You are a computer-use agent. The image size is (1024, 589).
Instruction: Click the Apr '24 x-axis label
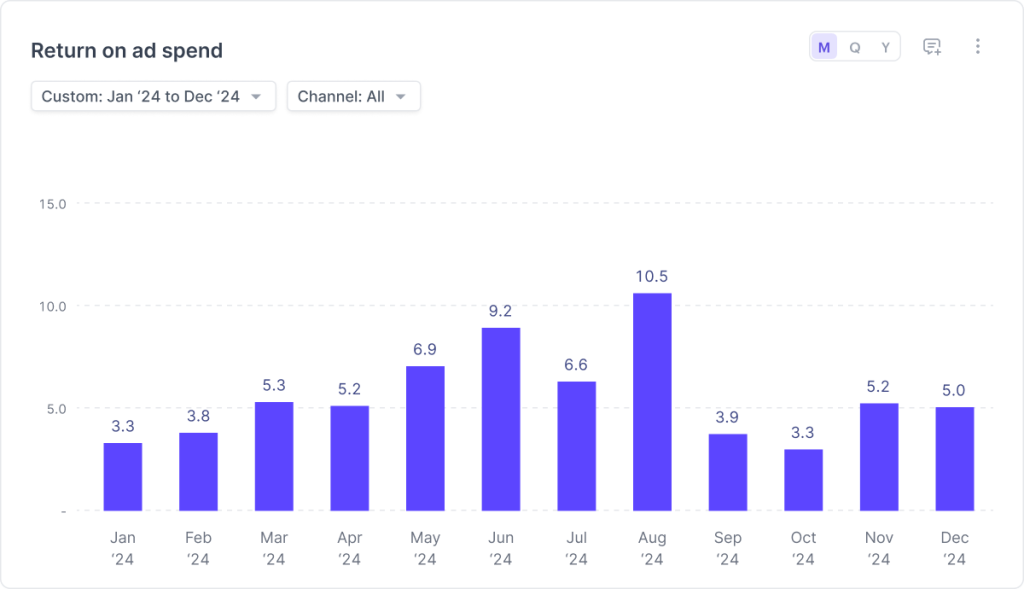[350, 548]
